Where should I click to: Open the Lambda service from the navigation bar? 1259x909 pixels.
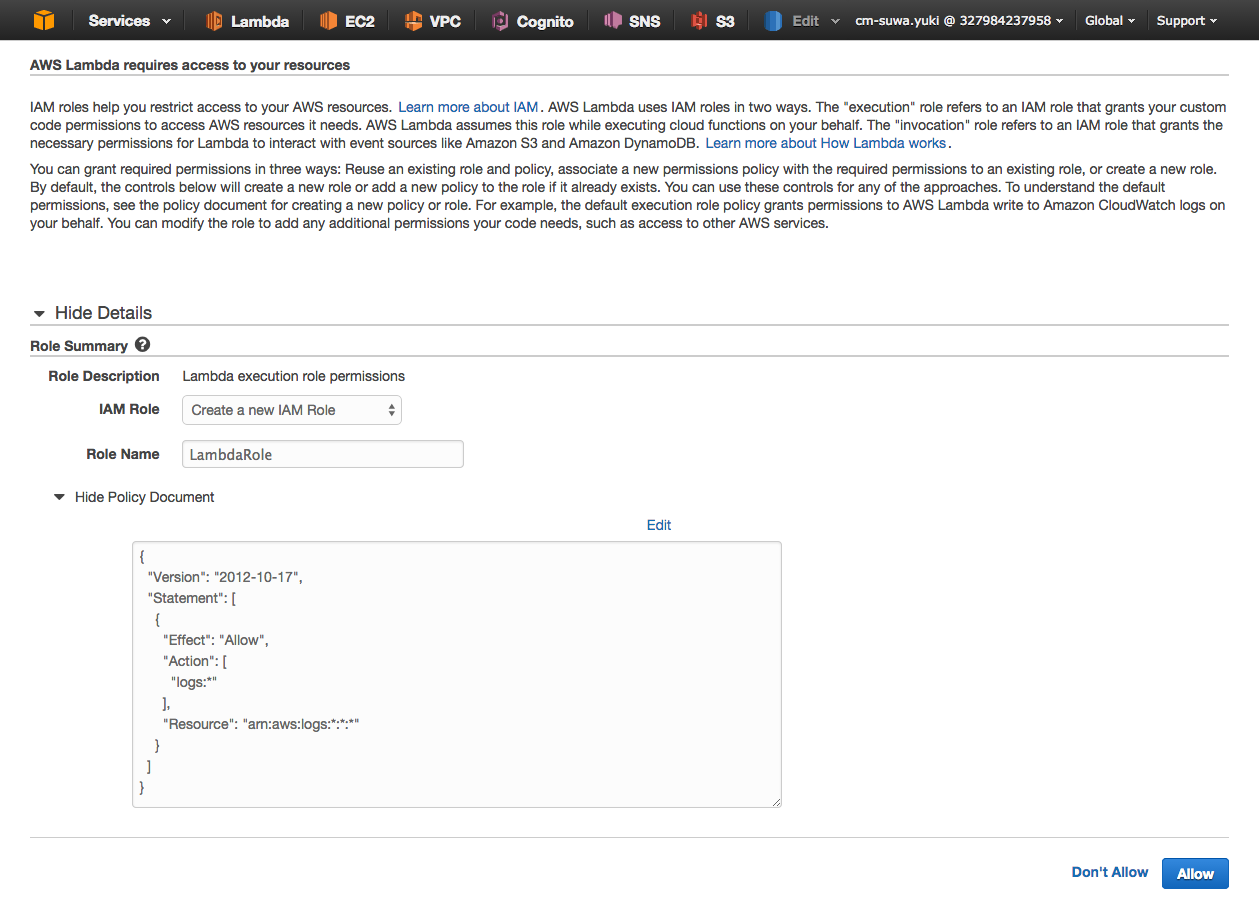[245, 20]
